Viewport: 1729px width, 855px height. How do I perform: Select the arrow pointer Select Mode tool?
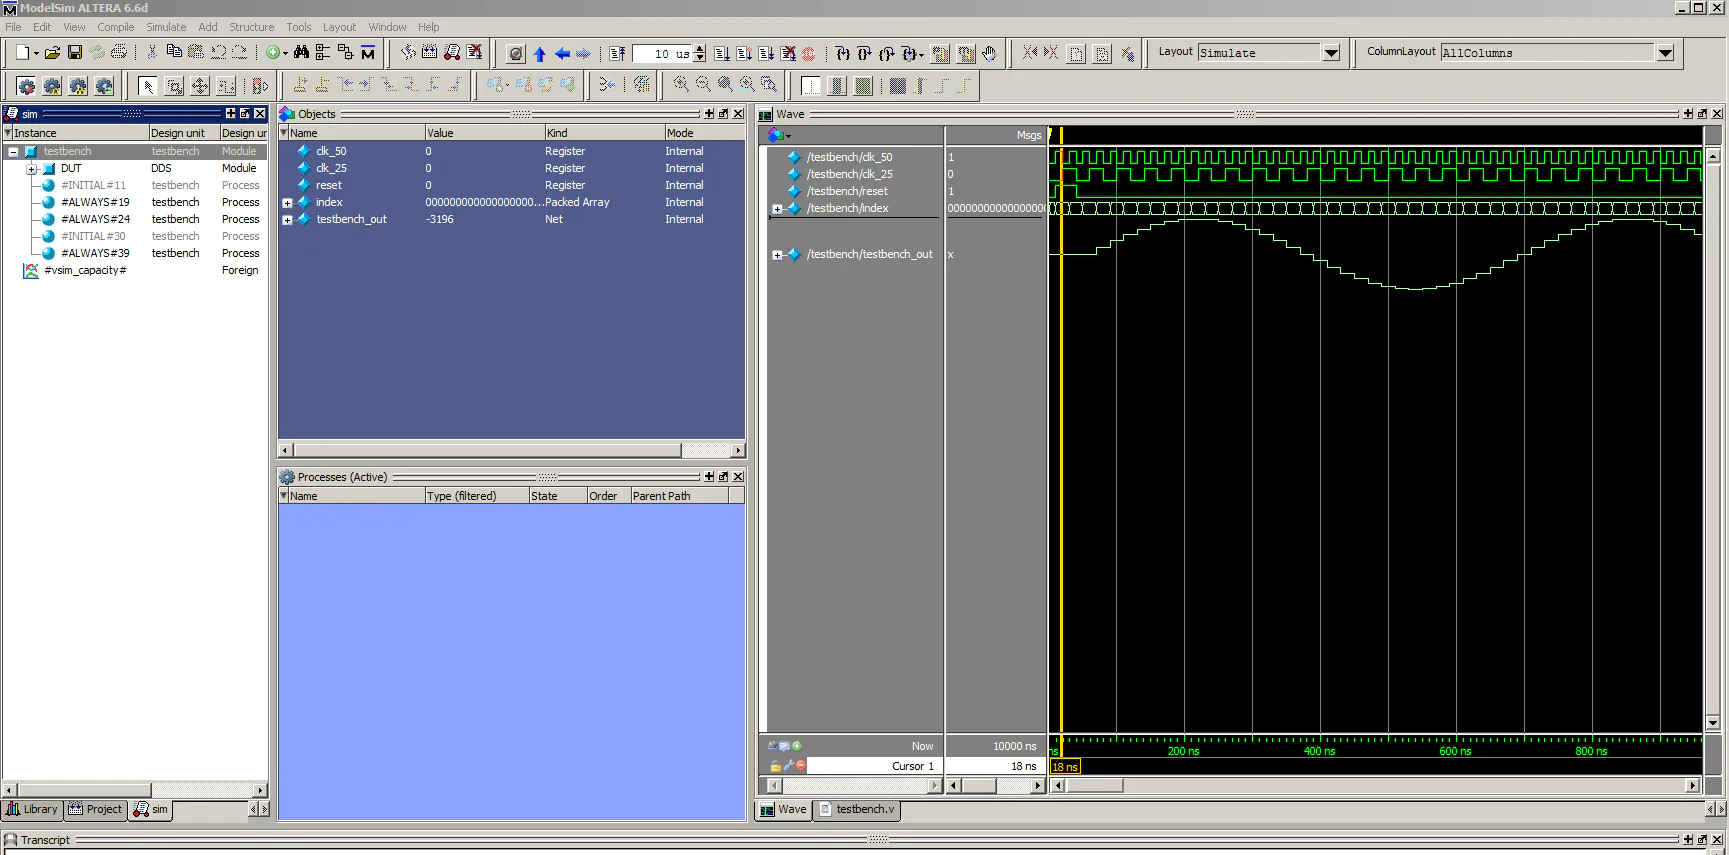148,86
